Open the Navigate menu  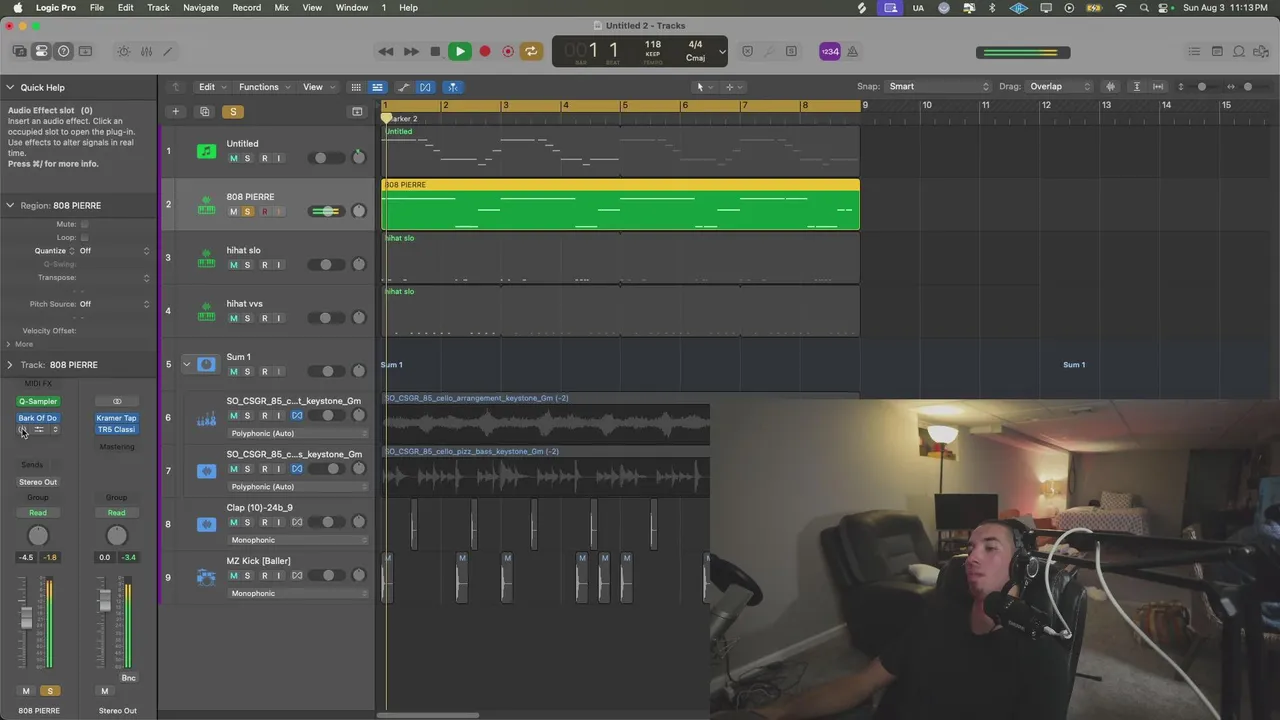pos(201,7)
